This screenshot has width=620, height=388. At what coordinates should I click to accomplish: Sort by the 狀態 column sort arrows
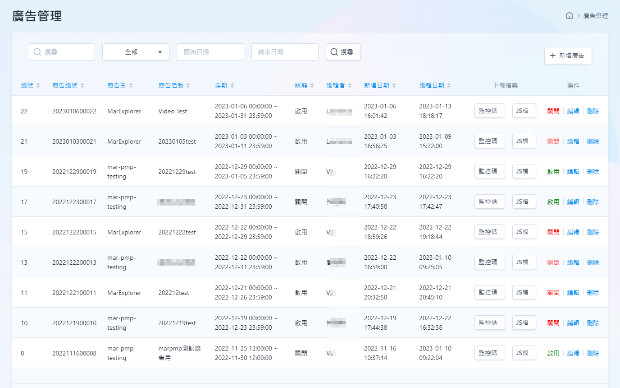click(x=312, y=85)
